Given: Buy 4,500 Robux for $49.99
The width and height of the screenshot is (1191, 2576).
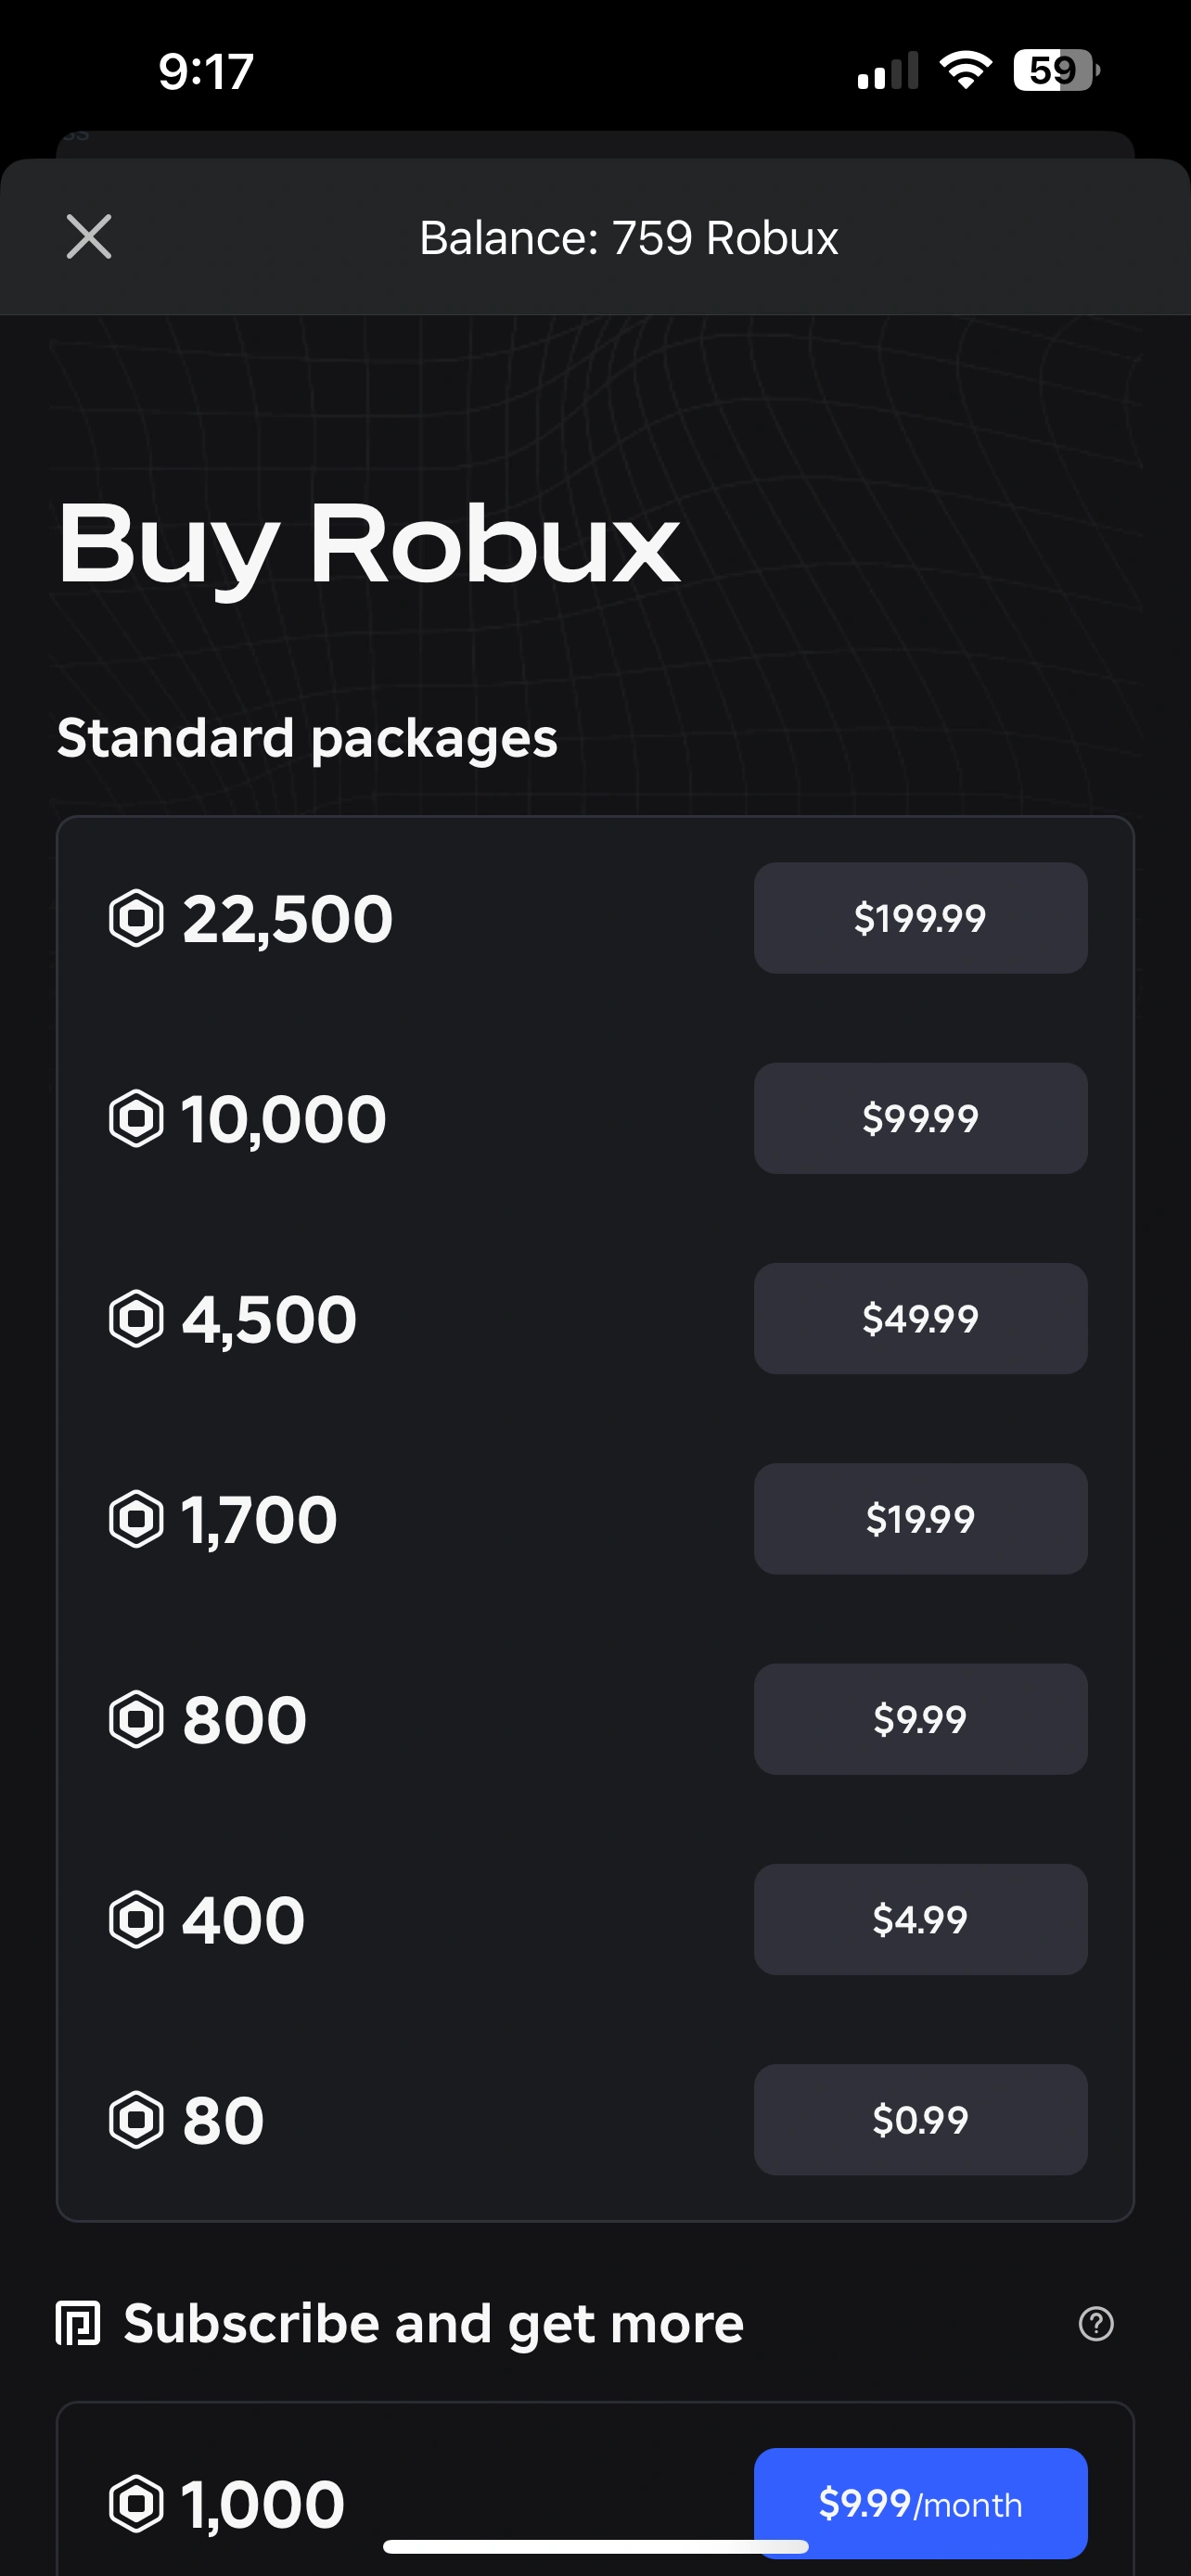Looking at the screenshot, I should tap(919, 1318).
